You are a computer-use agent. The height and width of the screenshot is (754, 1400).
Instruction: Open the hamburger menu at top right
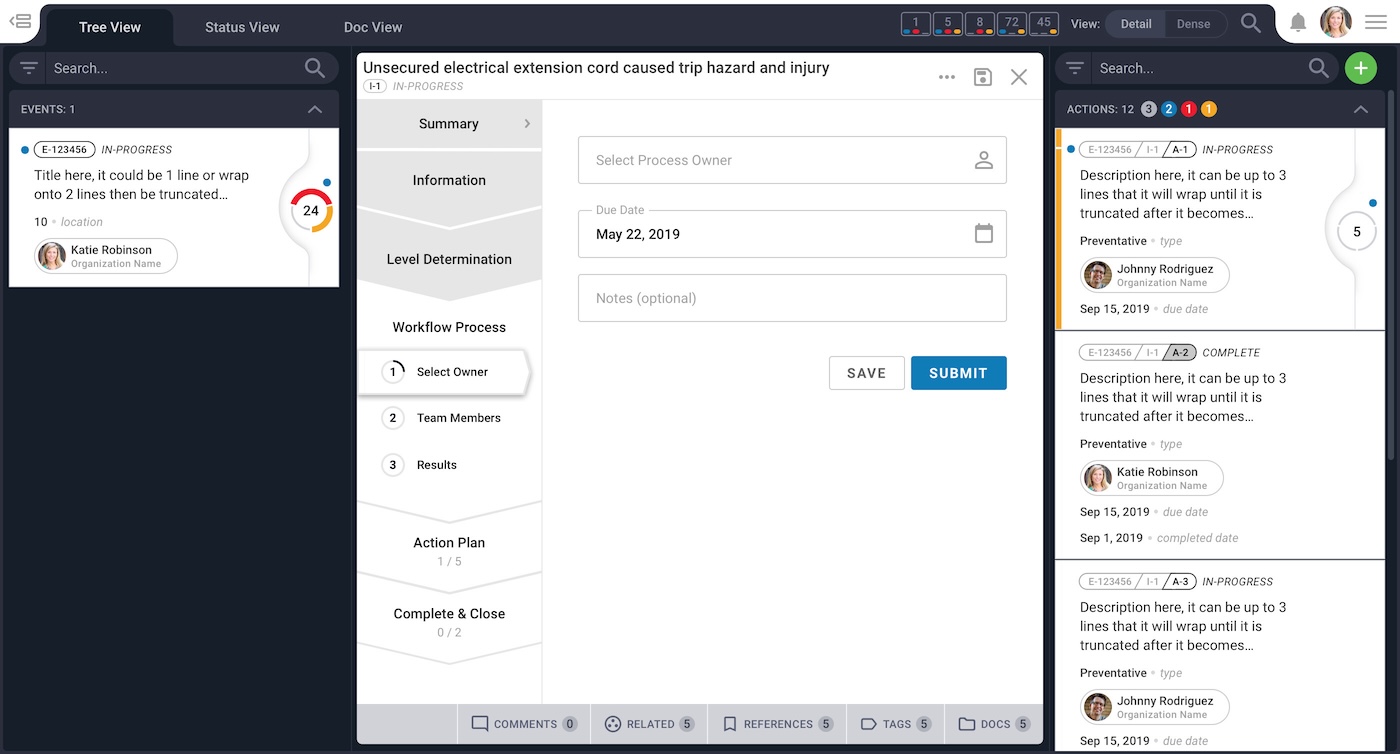pyautogui.click(x=1376, y=23)
